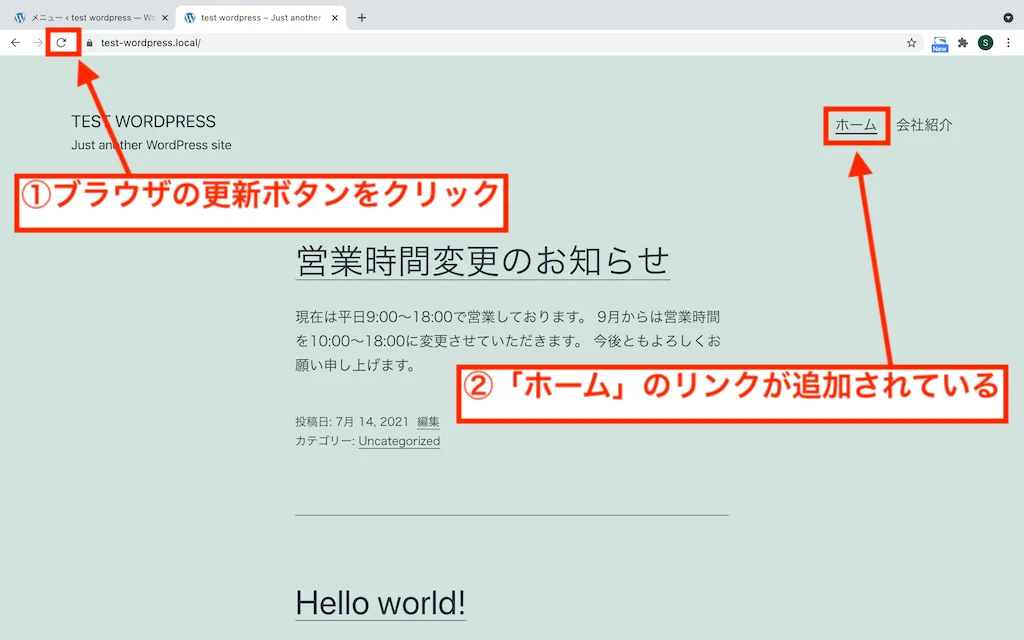Click the back navigation arrow
The image size is (1024, 640).
click(x=15, y=43)
